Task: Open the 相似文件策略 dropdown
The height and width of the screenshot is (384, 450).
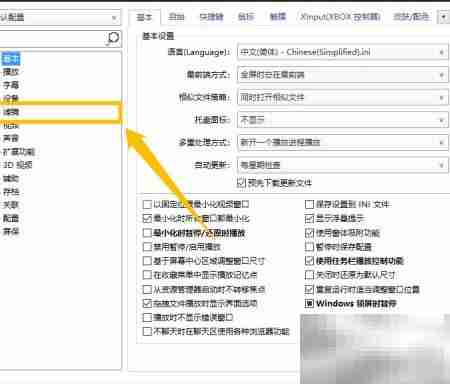Action: pyautogui.click(x=342, y=97)
